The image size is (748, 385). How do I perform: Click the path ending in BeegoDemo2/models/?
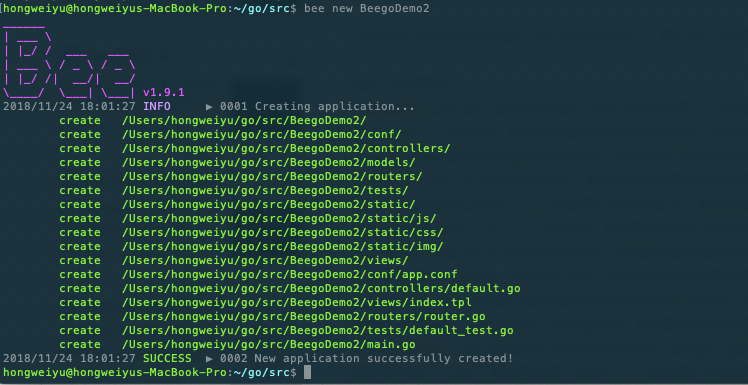point(269,162)
